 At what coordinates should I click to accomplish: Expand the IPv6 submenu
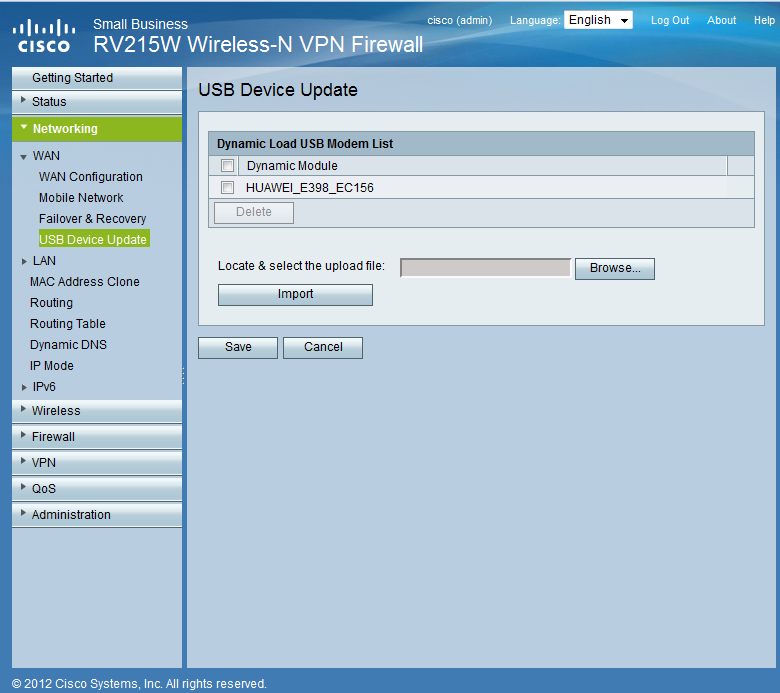click(43, 387)
